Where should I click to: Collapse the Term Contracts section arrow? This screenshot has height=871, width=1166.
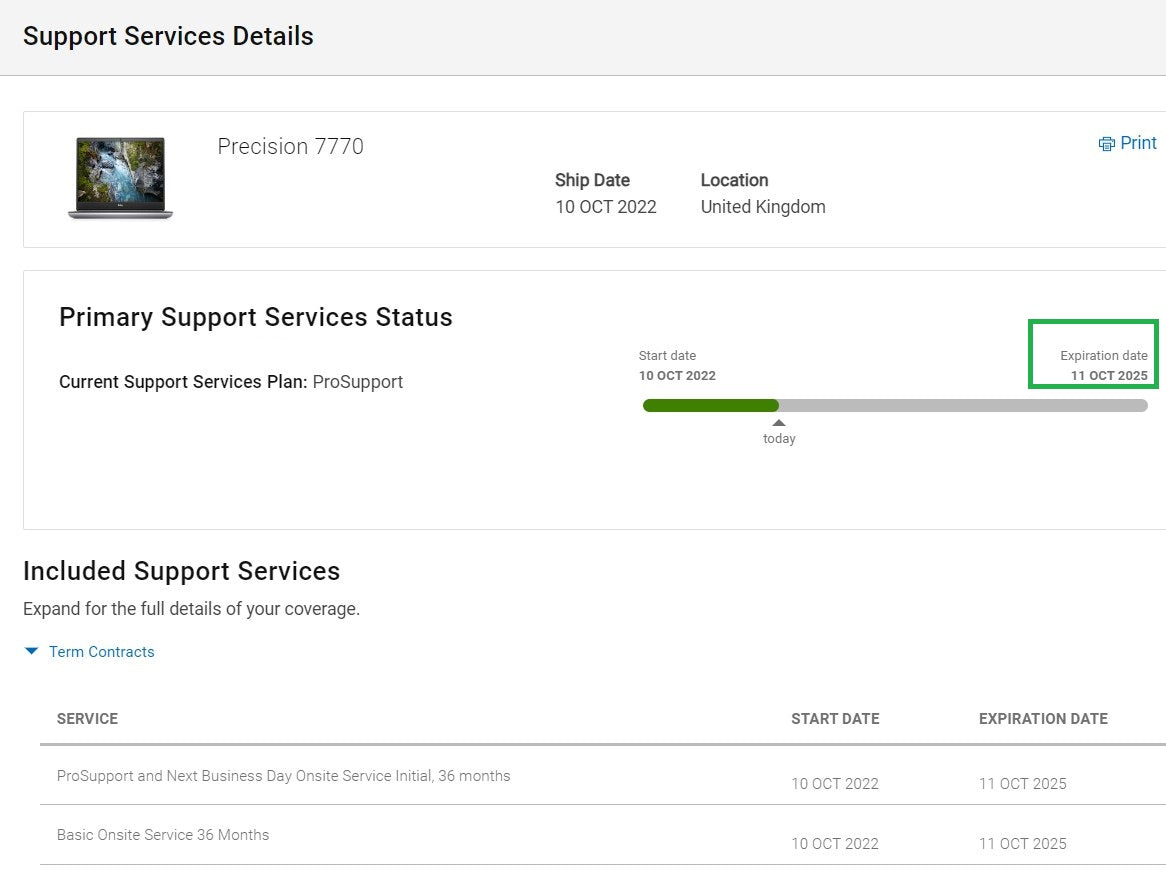pyautogui.click(x=31, y=651)
